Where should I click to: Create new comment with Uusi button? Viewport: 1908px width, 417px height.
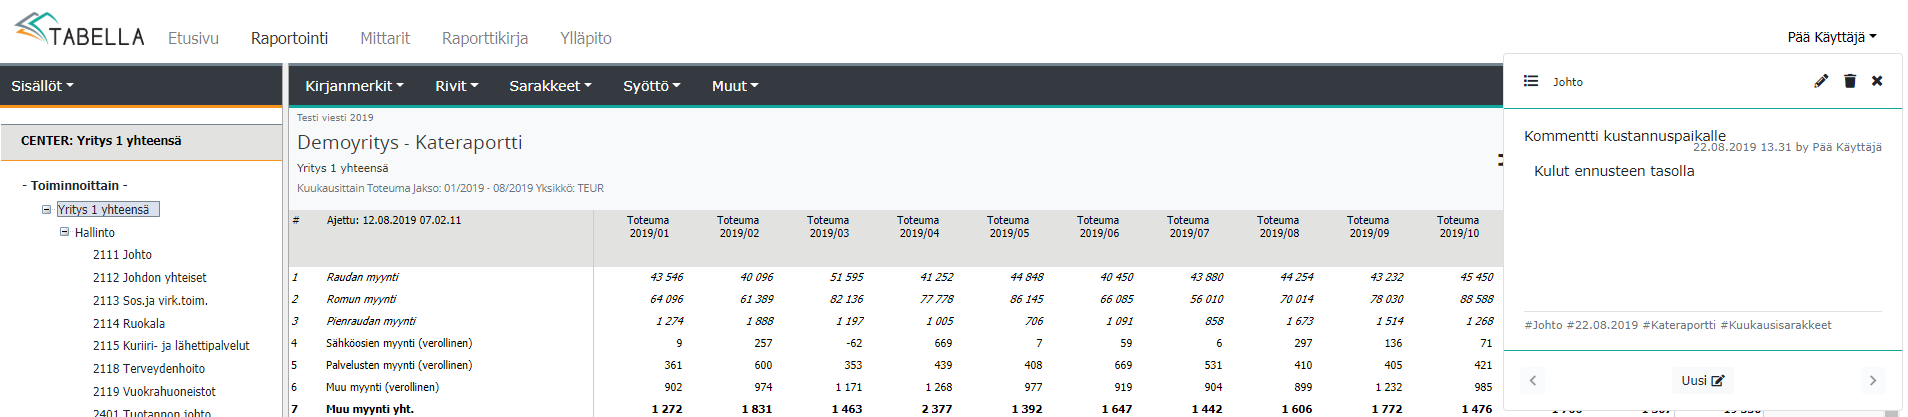(x=1702, y=380)
